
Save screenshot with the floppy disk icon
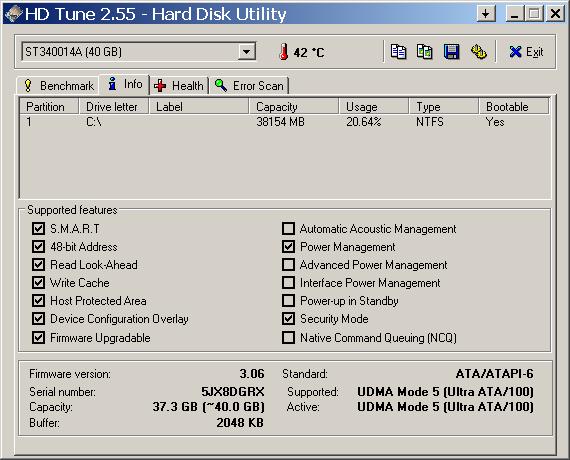[x=451, y=52]
